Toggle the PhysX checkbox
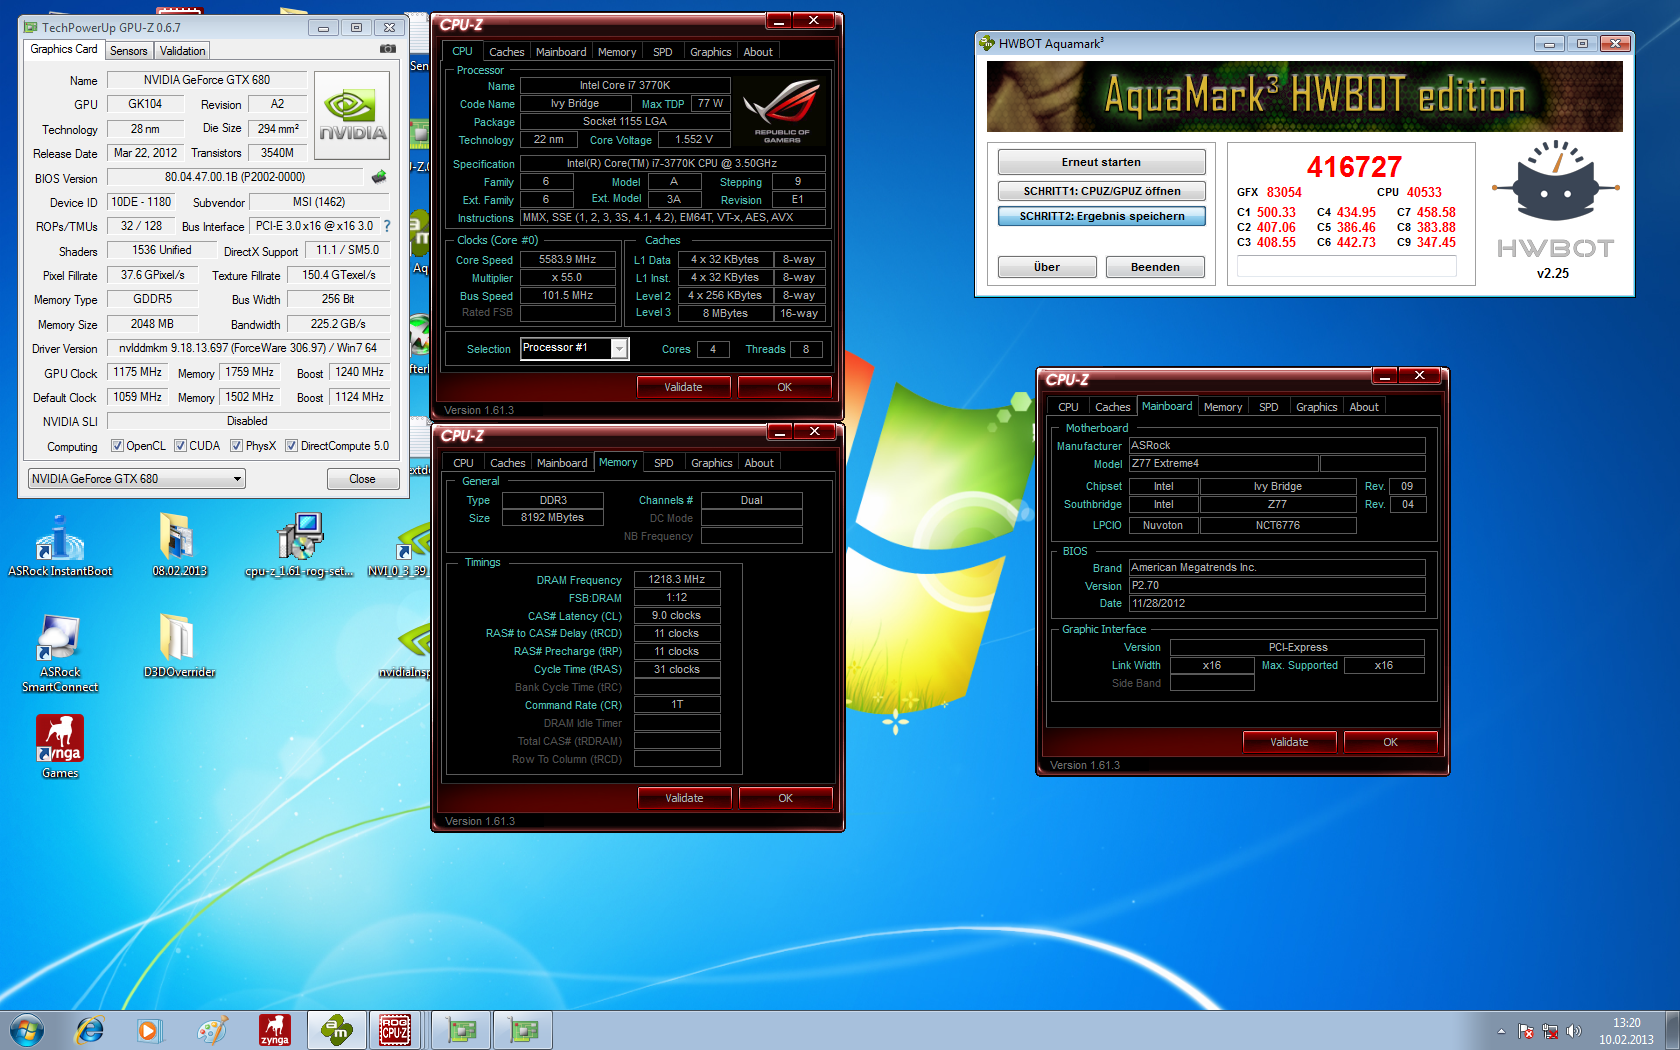Viewport: 1680px width, 1050px height. click(236, 446)
